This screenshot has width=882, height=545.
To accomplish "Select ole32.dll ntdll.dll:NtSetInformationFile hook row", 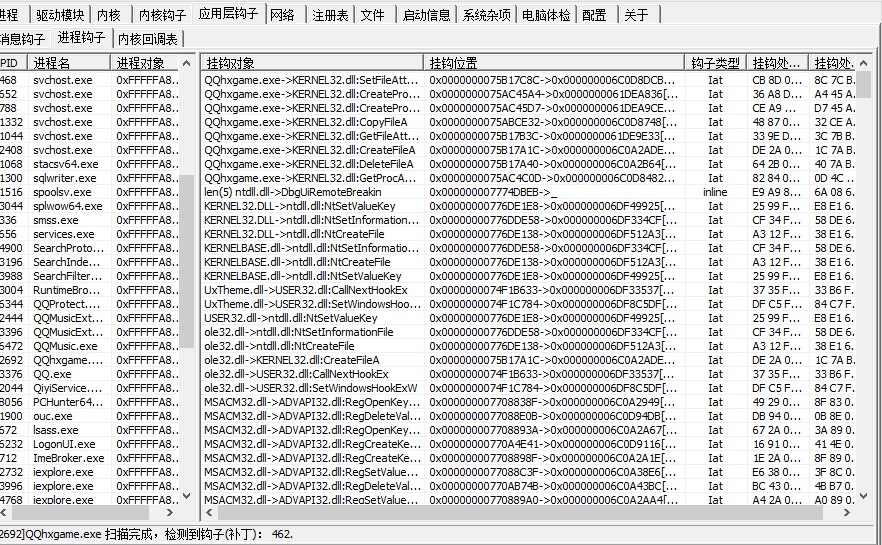I will [x=529, y=332].
